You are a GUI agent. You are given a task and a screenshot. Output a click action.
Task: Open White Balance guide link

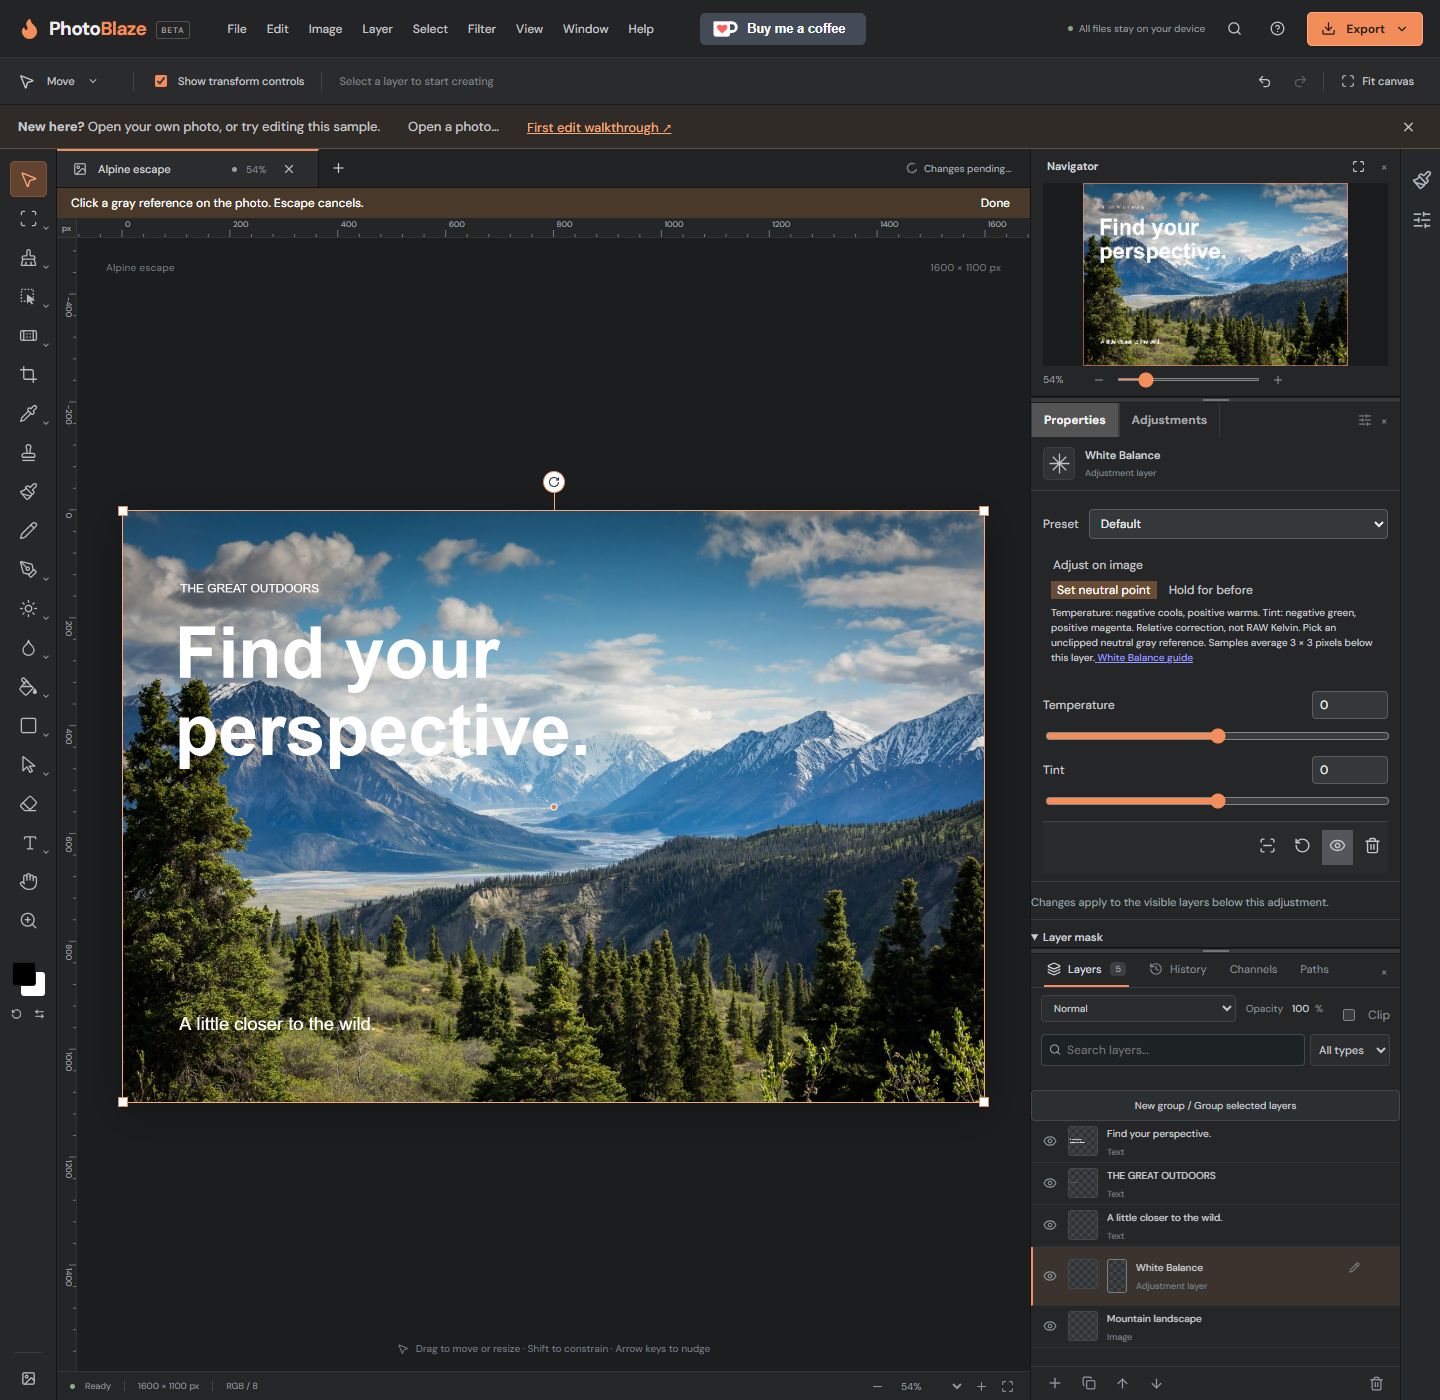click(1145, 658)
